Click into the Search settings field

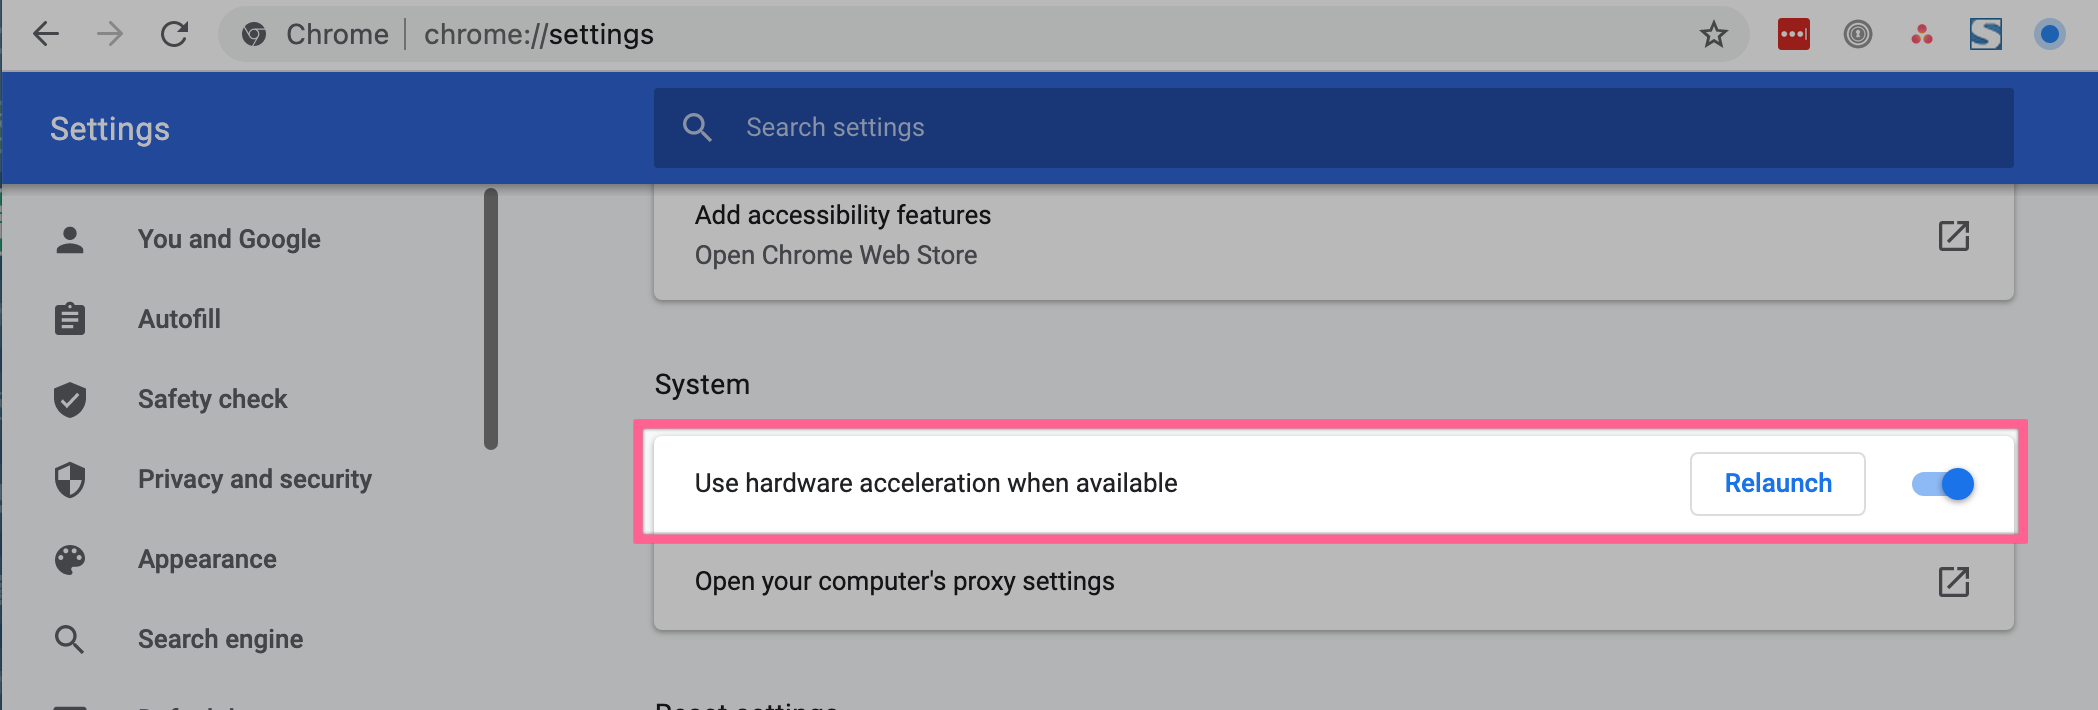(x=1300, y=128)
